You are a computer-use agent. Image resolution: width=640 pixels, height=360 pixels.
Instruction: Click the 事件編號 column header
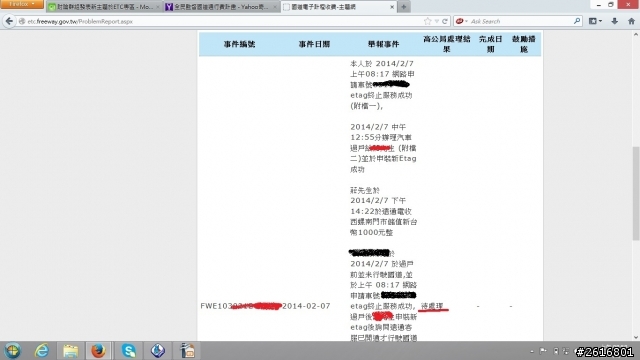pyautogui.click(x=240, y=44)
